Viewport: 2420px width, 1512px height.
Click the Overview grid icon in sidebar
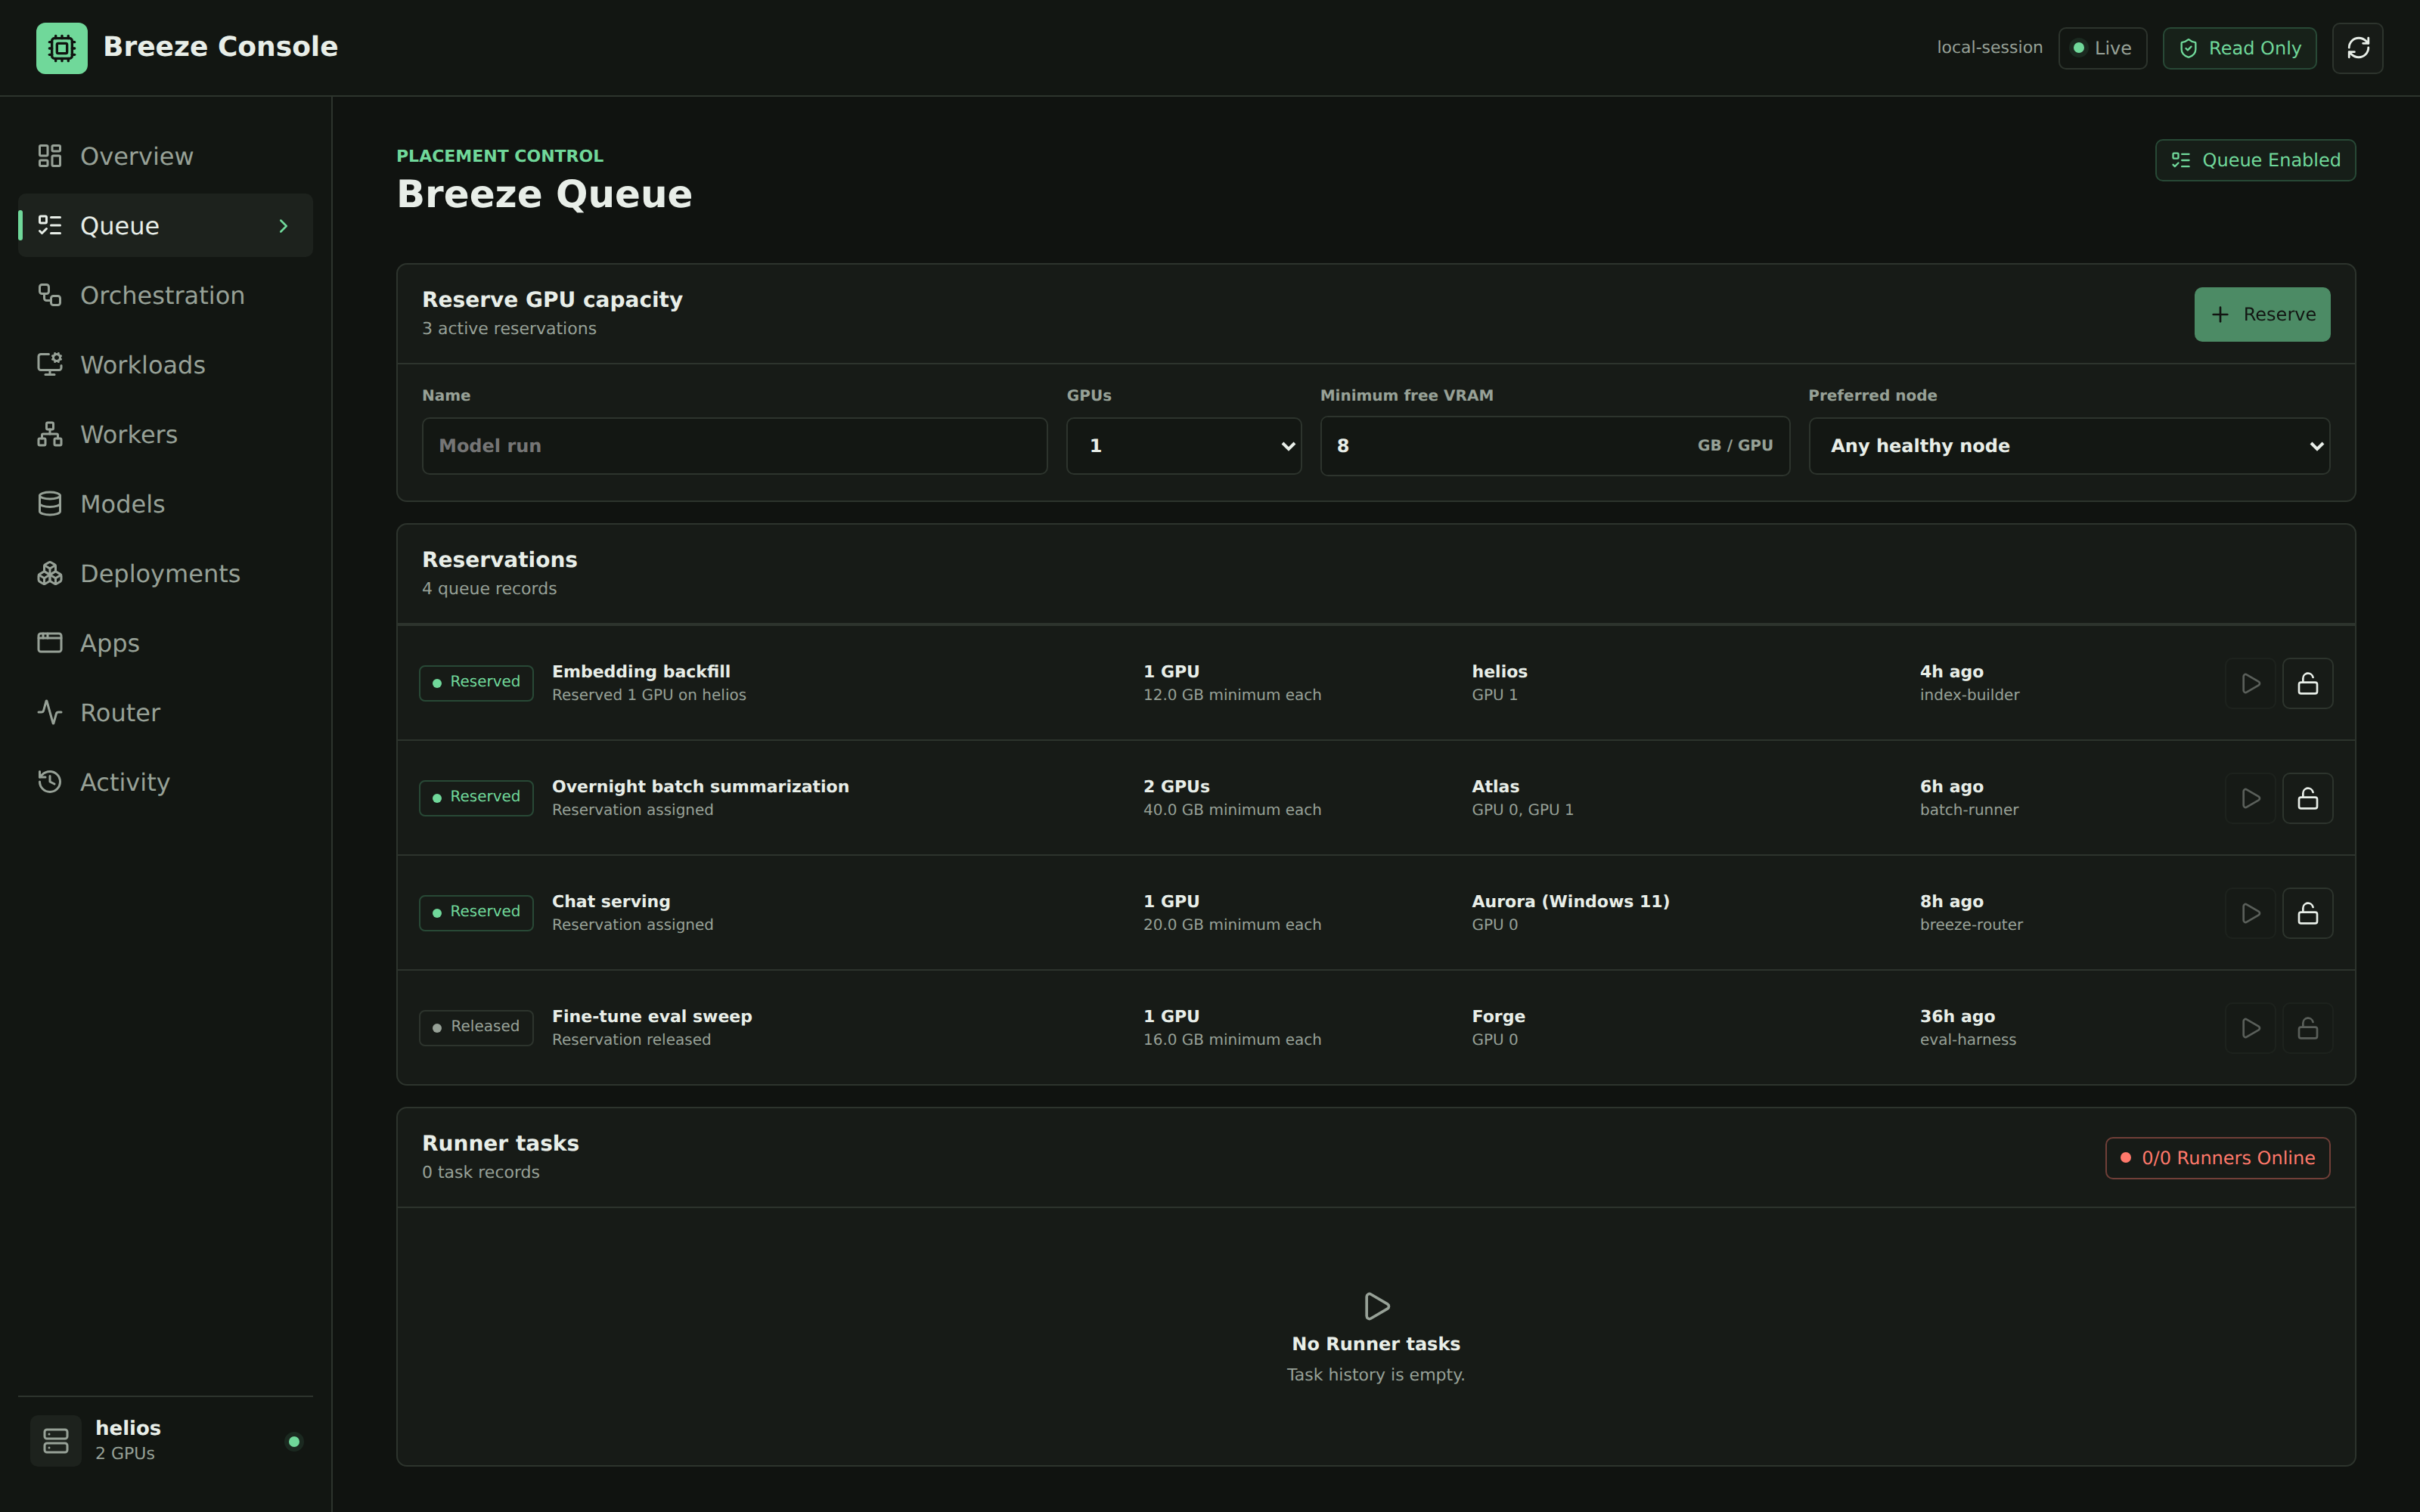click(50, 156)
